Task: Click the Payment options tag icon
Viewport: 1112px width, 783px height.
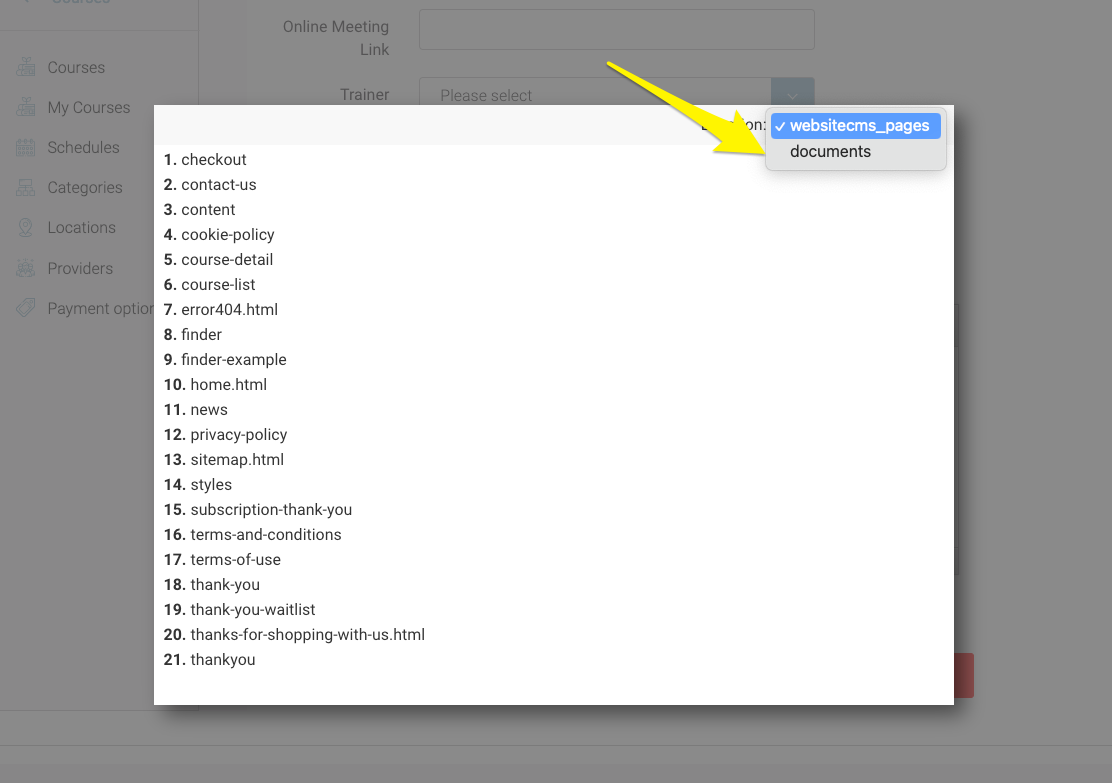Action: pos(26,308)
